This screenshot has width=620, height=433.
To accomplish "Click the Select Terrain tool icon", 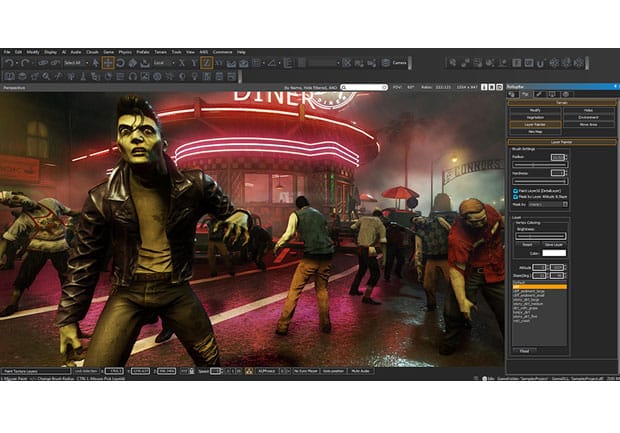I will (x=145, y=63).
